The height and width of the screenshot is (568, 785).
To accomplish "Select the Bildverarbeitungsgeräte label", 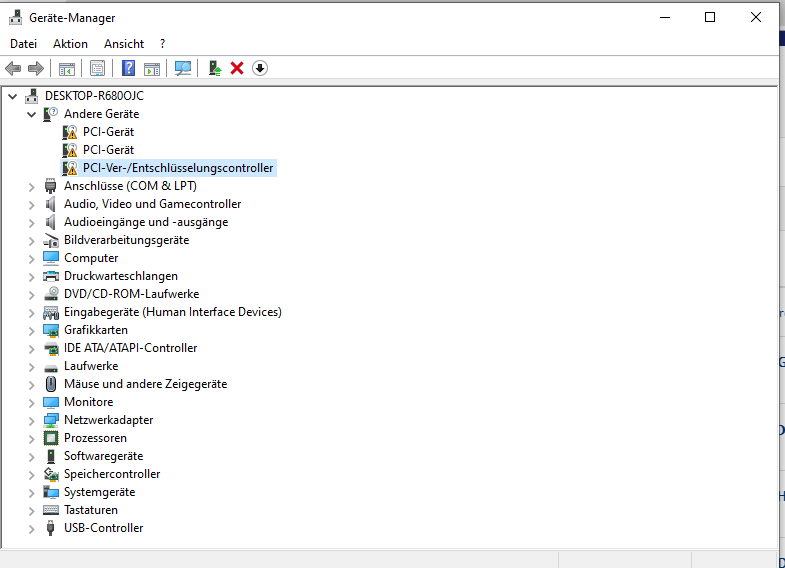I will tap(126, 240).
